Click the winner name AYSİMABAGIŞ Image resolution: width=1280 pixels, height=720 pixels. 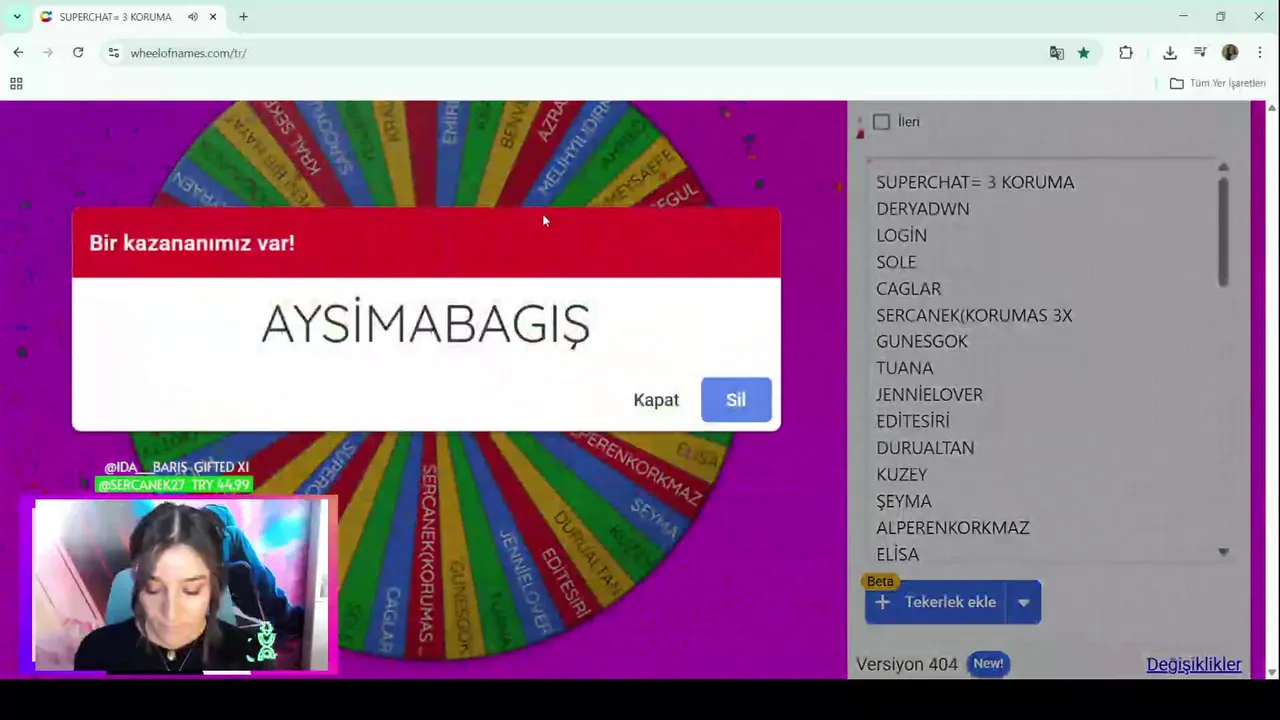point(426,324)
